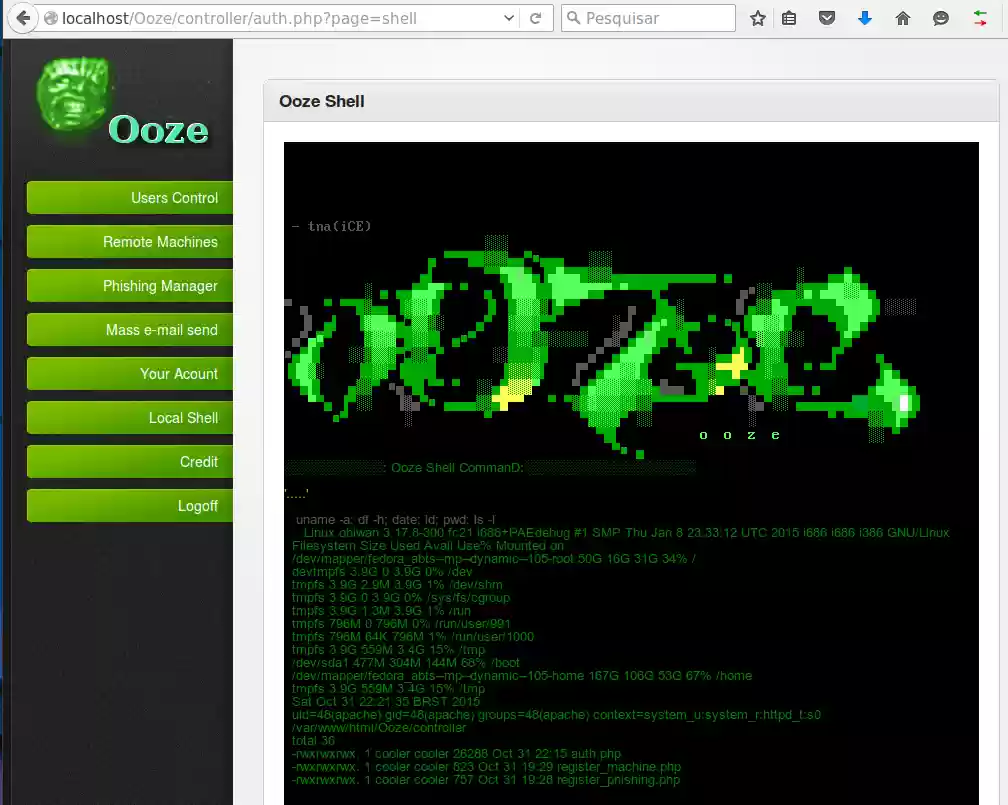The image size is (1008, 805).
Task: Open the Local Shell
Action: point(129,418)
